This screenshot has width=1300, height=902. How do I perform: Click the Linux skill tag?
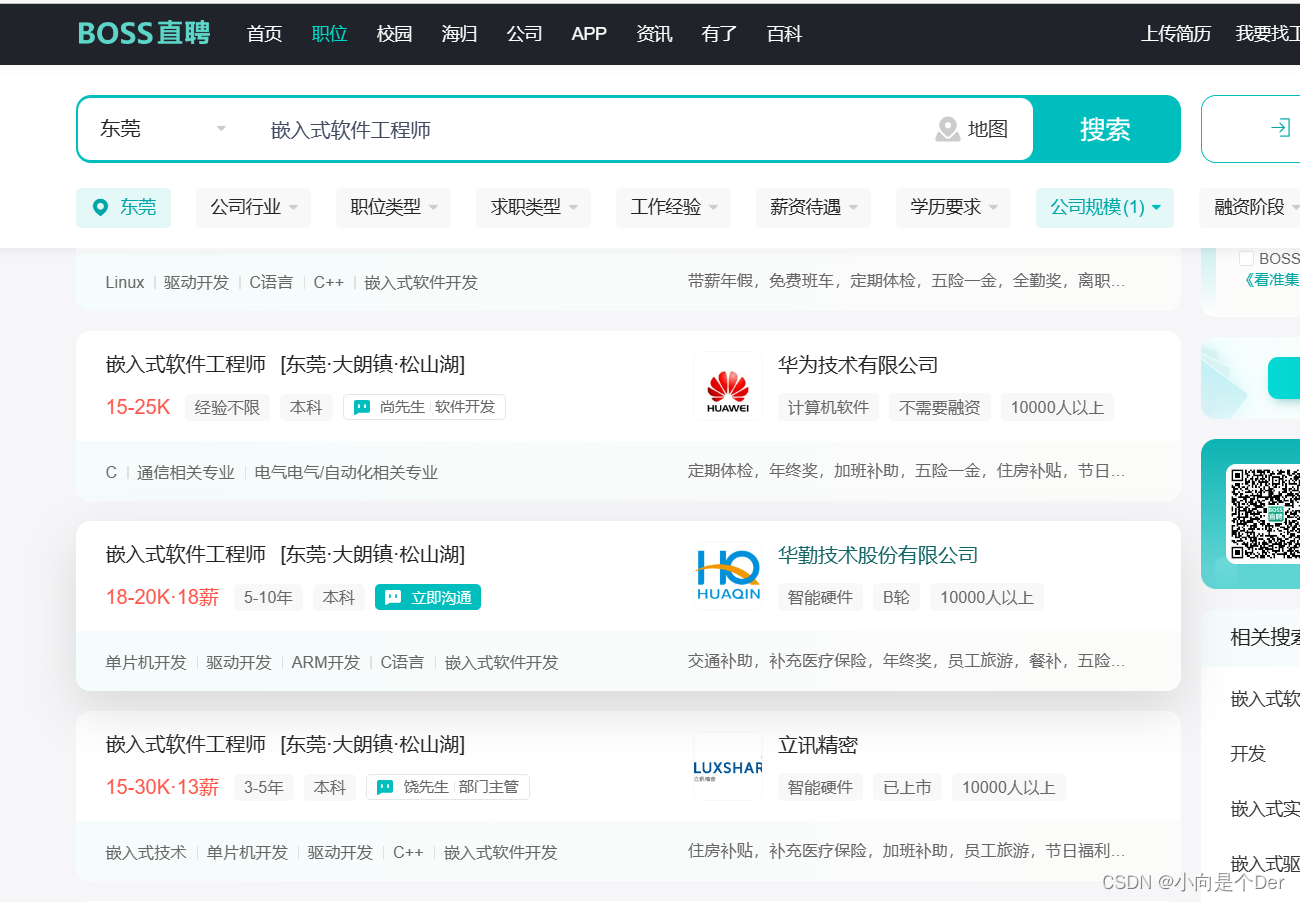click(125, 282)
